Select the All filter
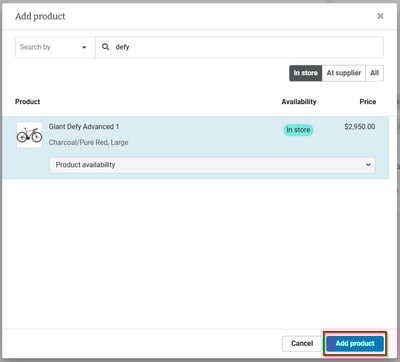 374,73
